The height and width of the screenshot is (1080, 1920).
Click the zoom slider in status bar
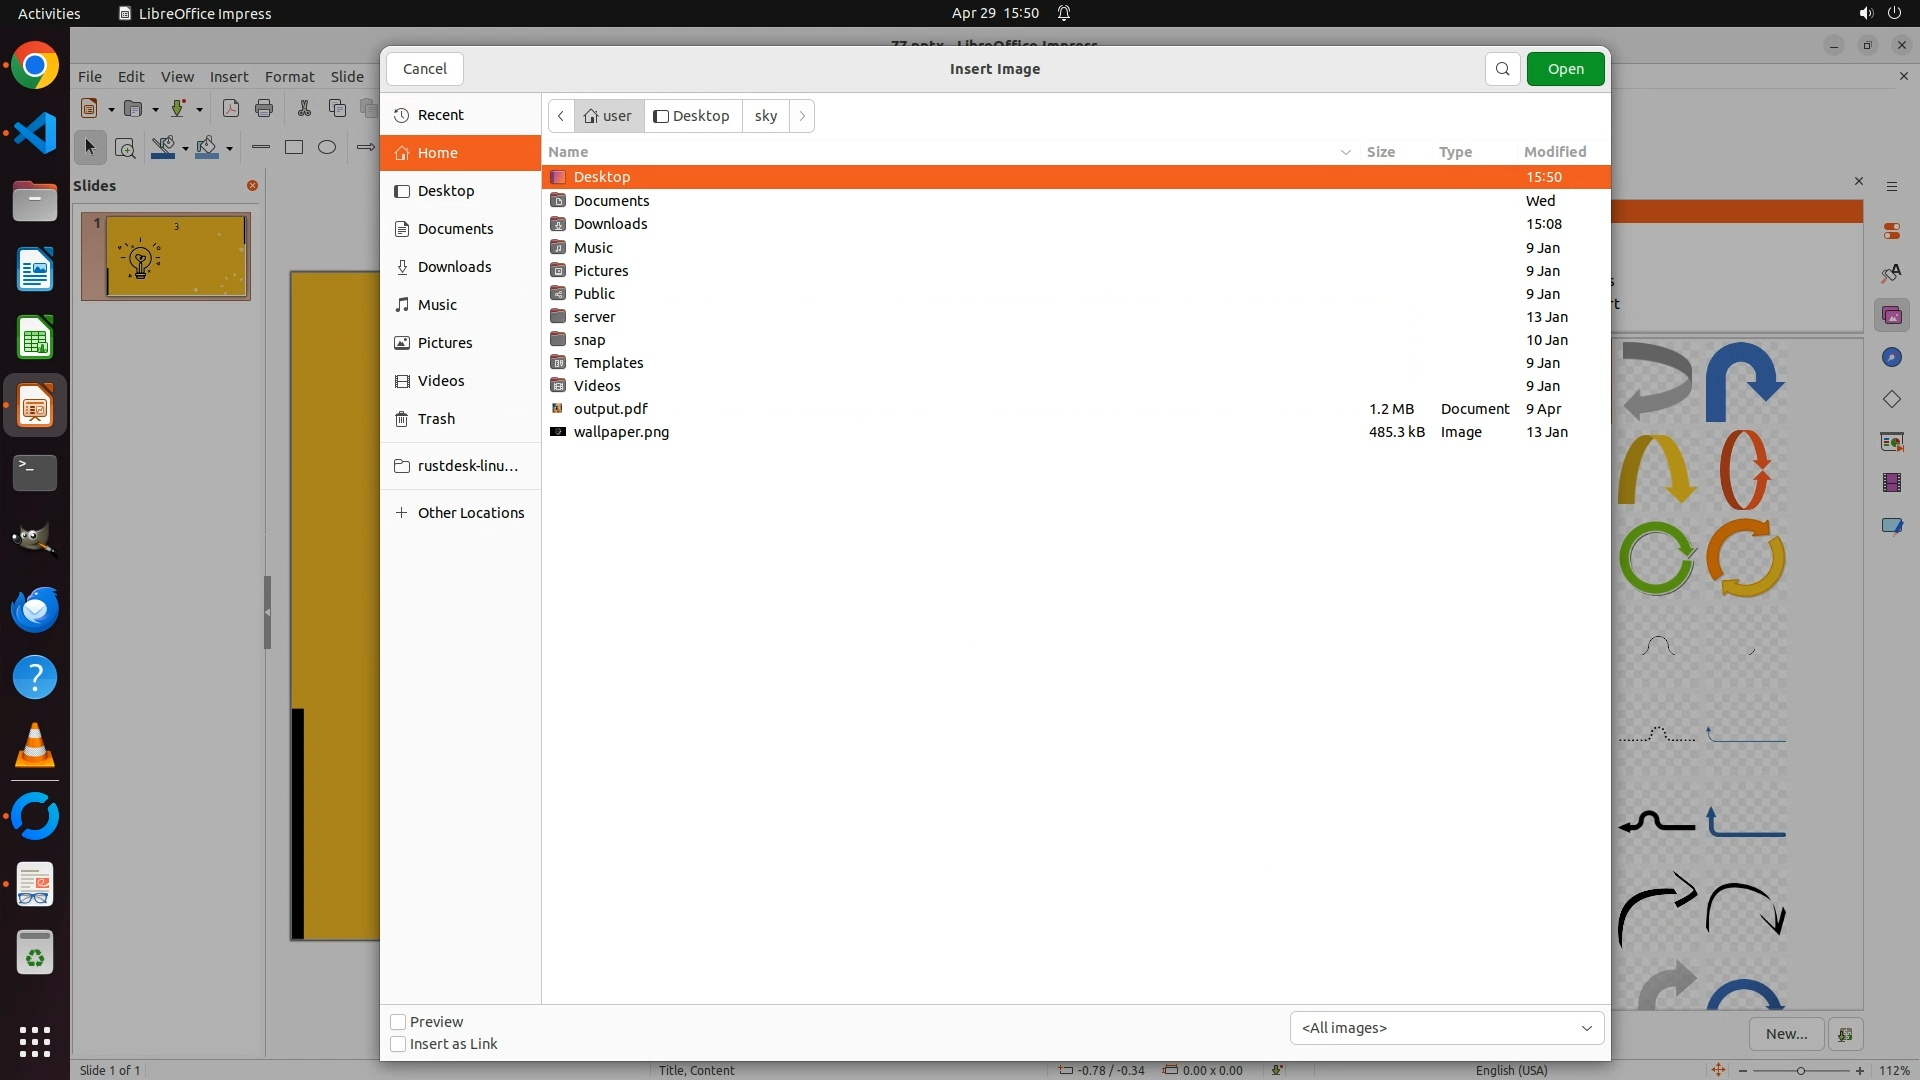click(1800, 1070)
